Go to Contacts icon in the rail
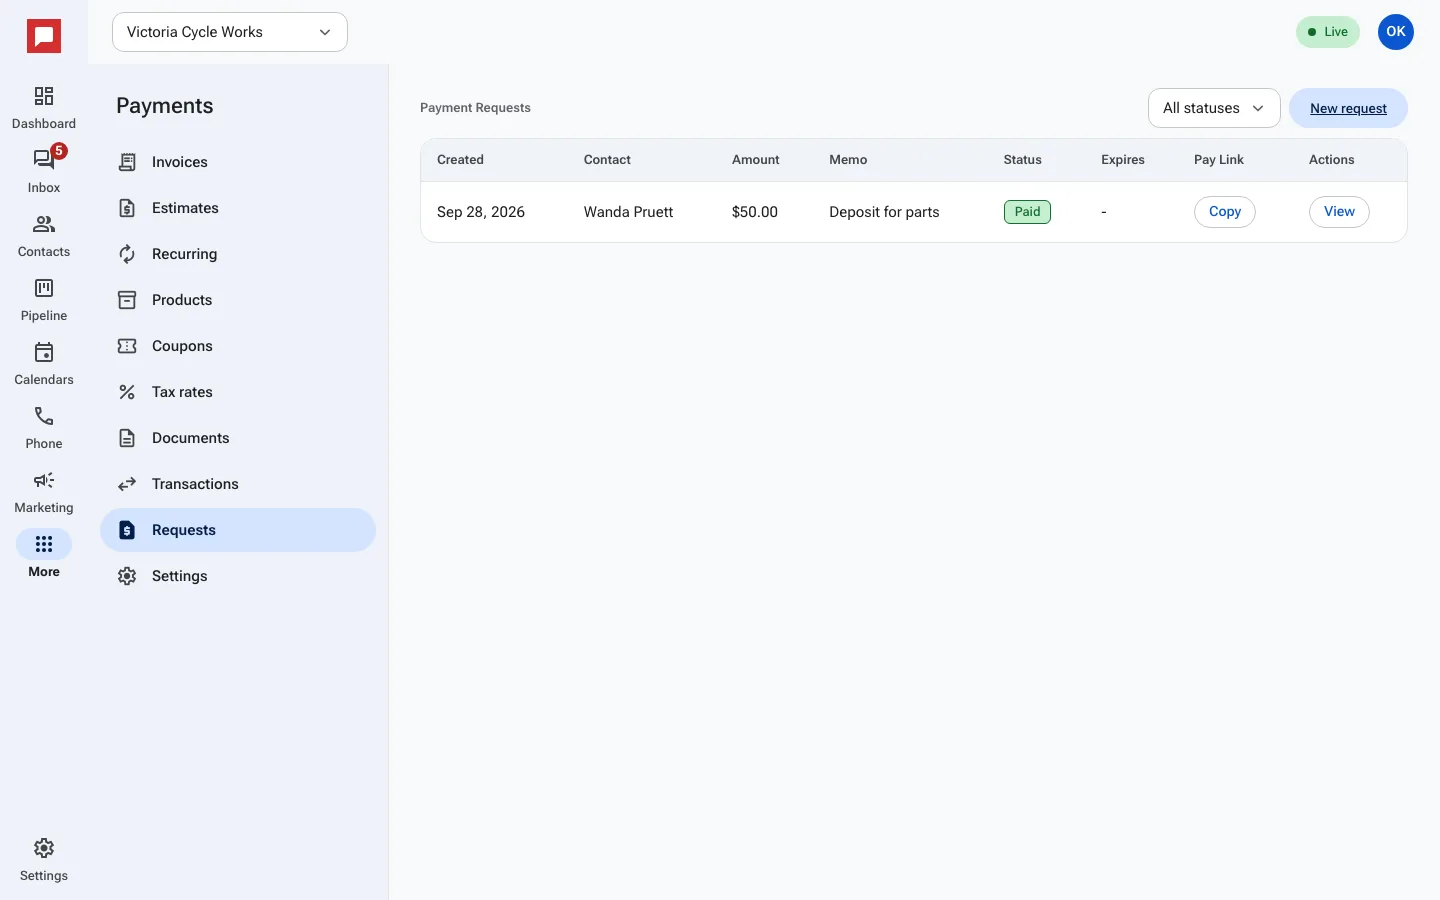 (44, 224)
